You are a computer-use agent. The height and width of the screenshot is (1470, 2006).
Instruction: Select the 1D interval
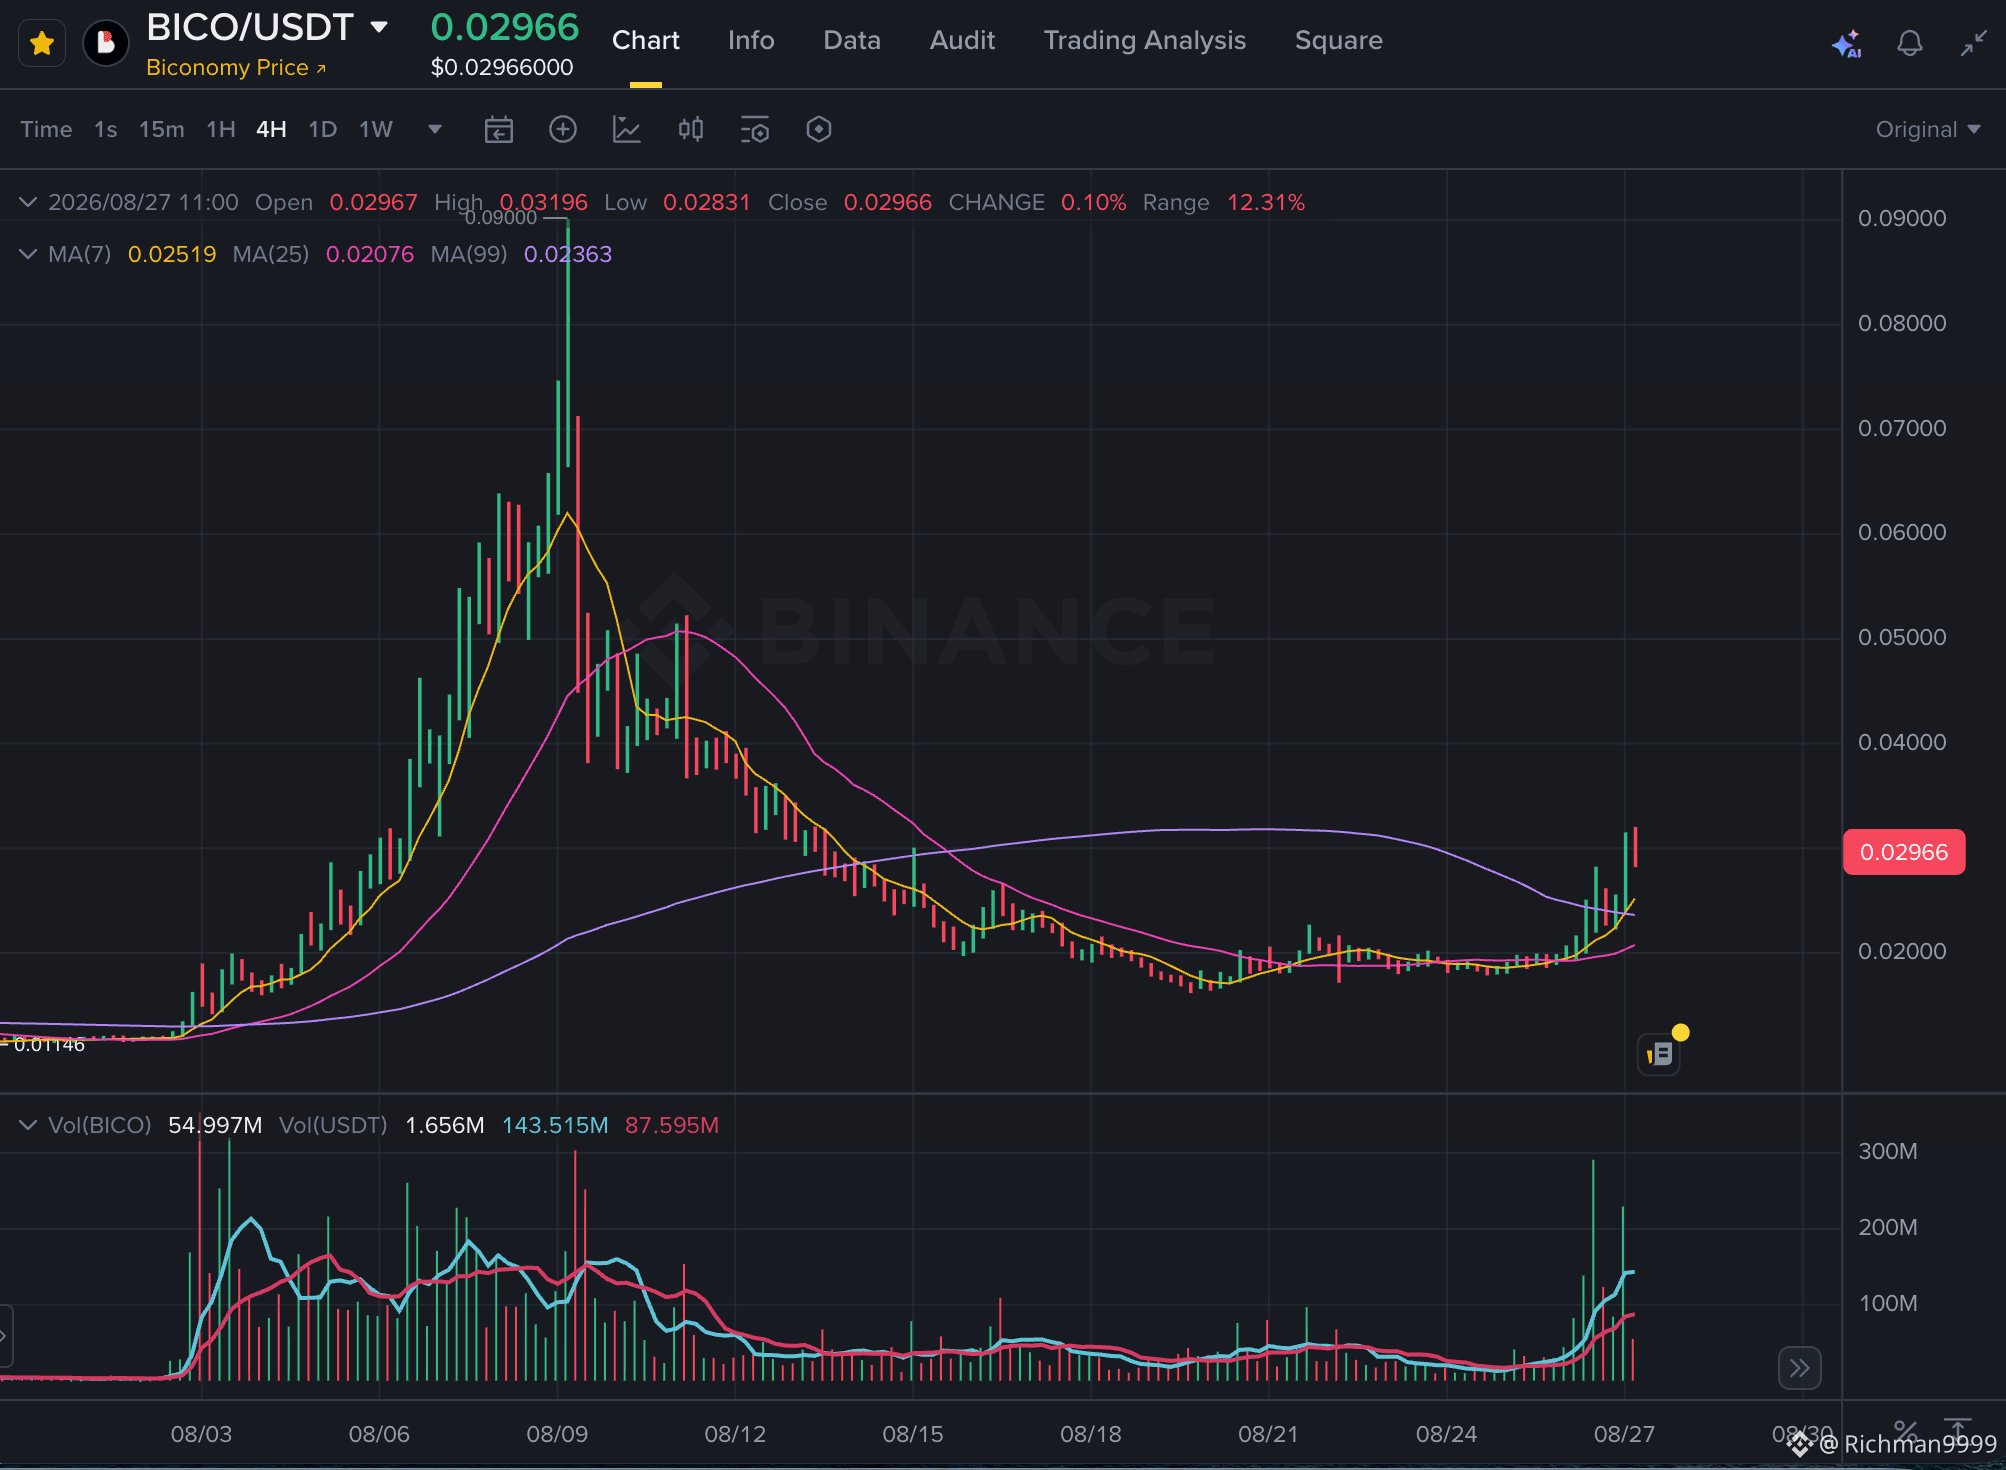coord(322,129)
